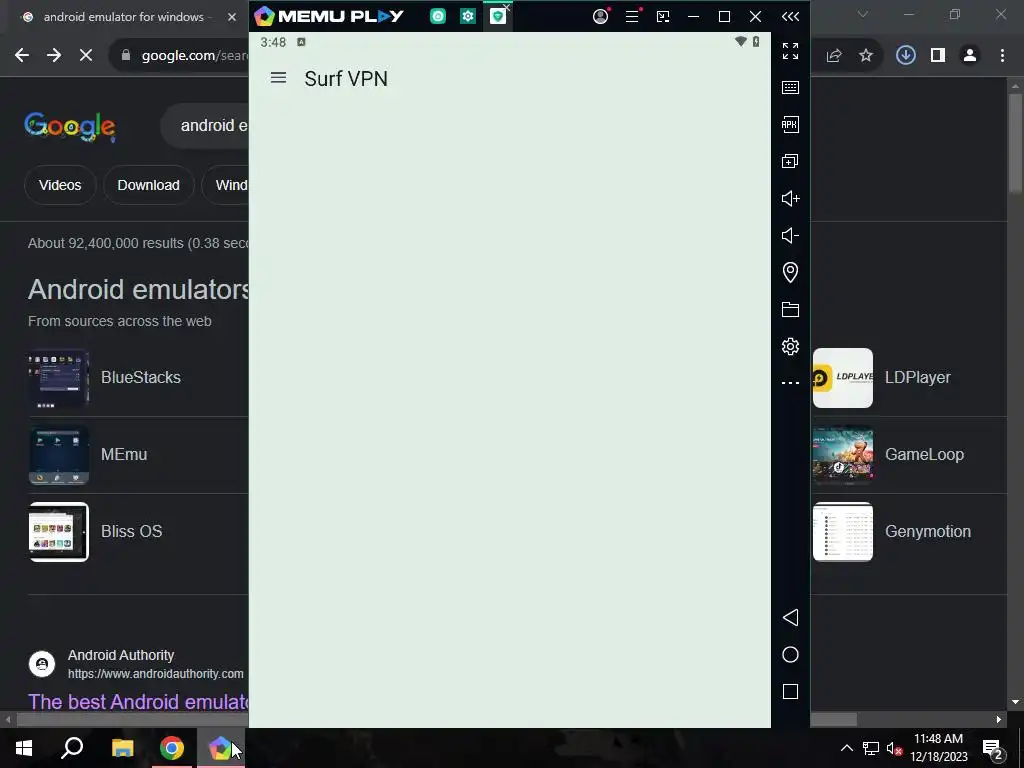Image resolution: width=1024 pixels, height=768 pixels.
Task: Decrease volume in MEmu sidebar
Action: tap(790, 235)
